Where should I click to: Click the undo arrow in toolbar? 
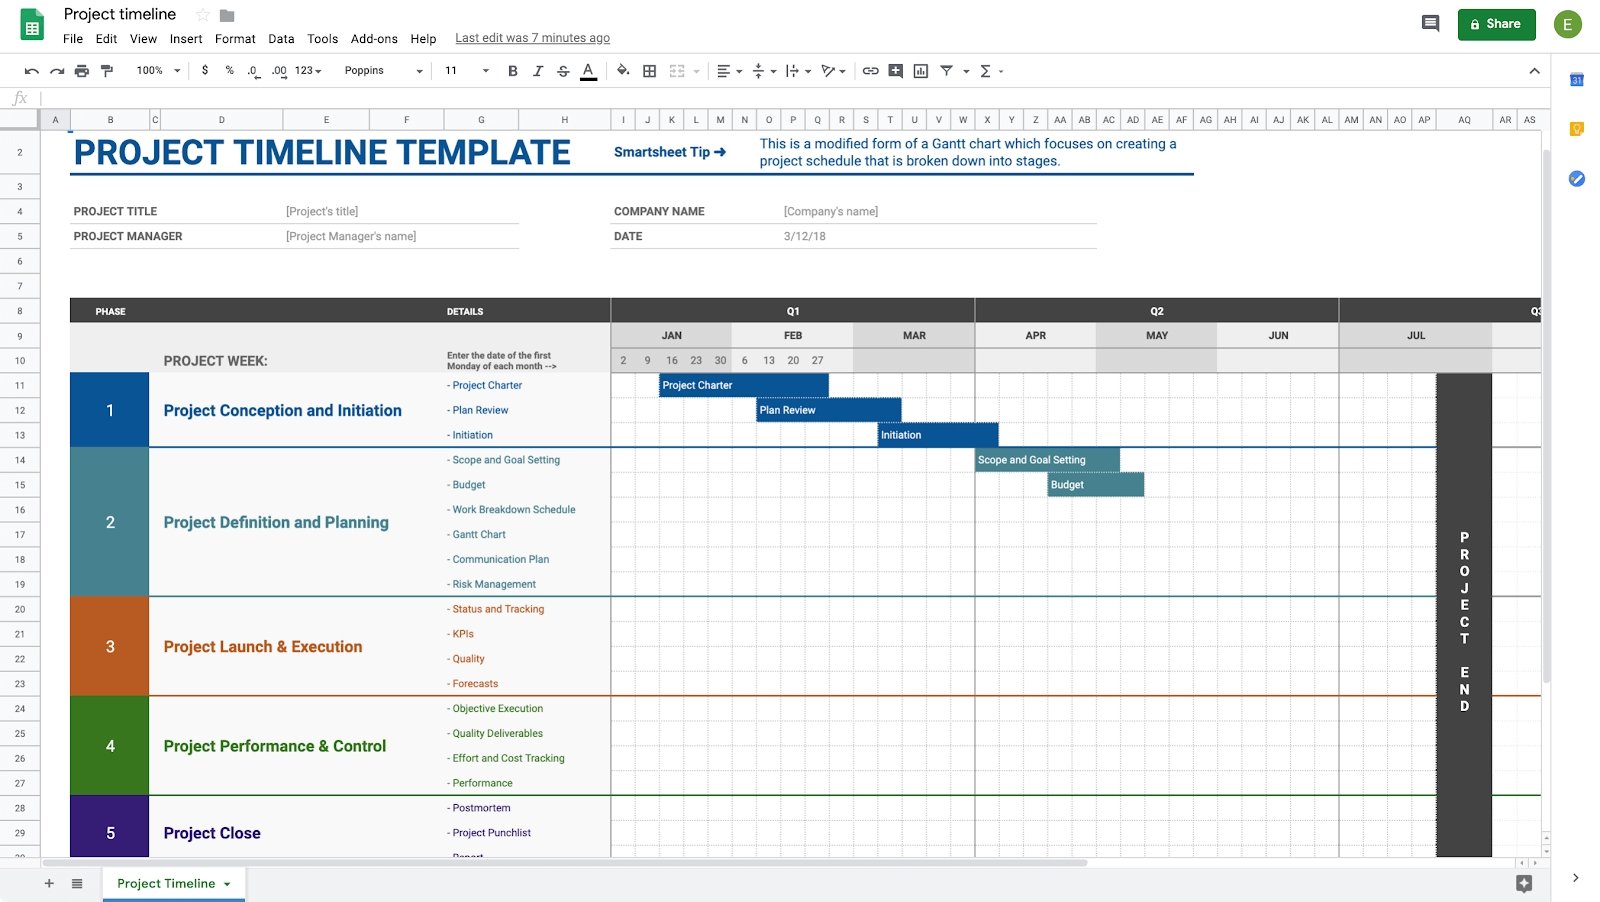click(31, 71)
